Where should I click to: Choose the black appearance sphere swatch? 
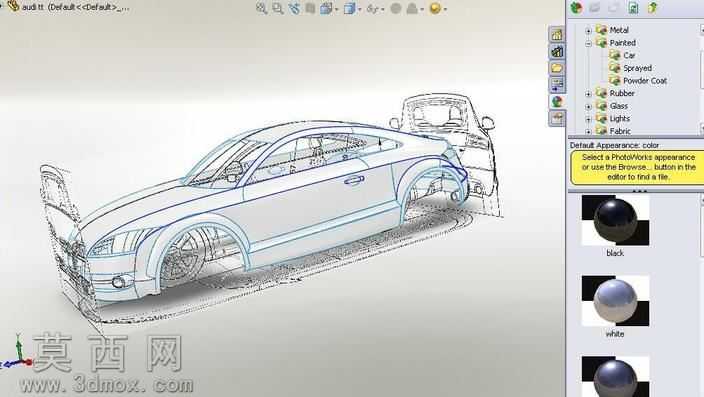[x=616, y=220]
